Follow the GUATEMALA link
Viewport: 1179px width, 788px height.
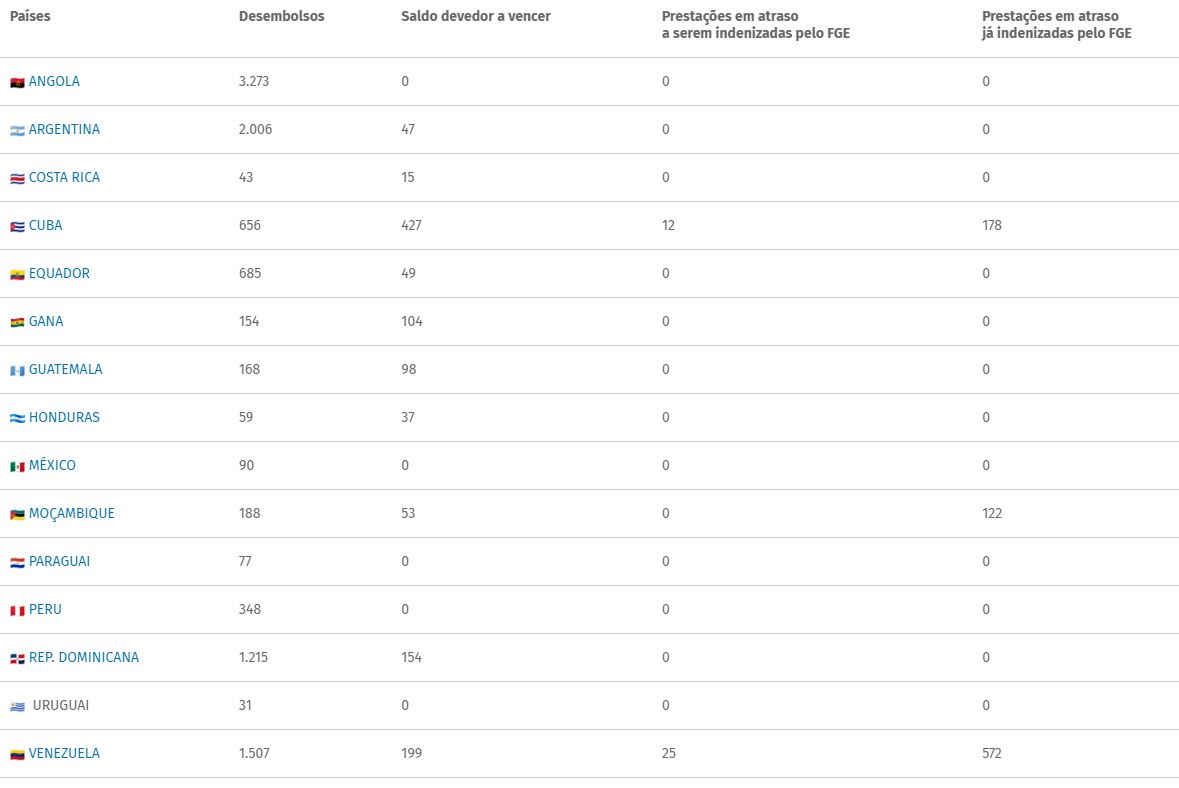[x=65, y=369]
